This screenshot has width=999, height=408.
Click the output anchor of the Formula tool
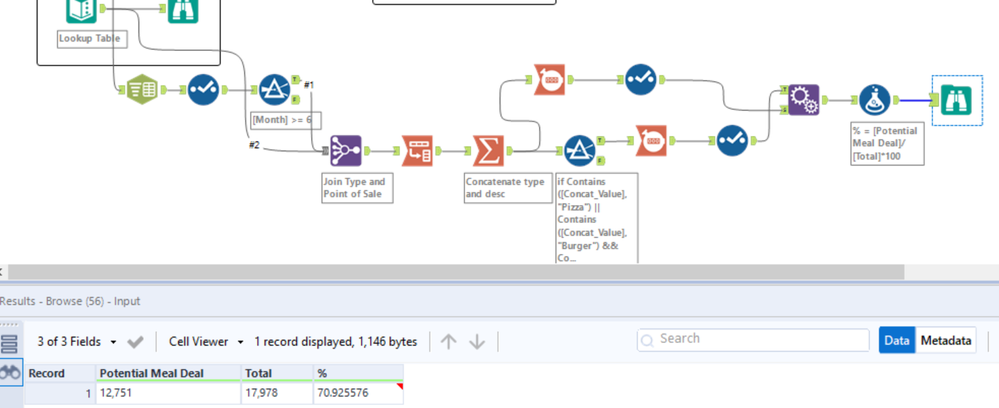896,100
